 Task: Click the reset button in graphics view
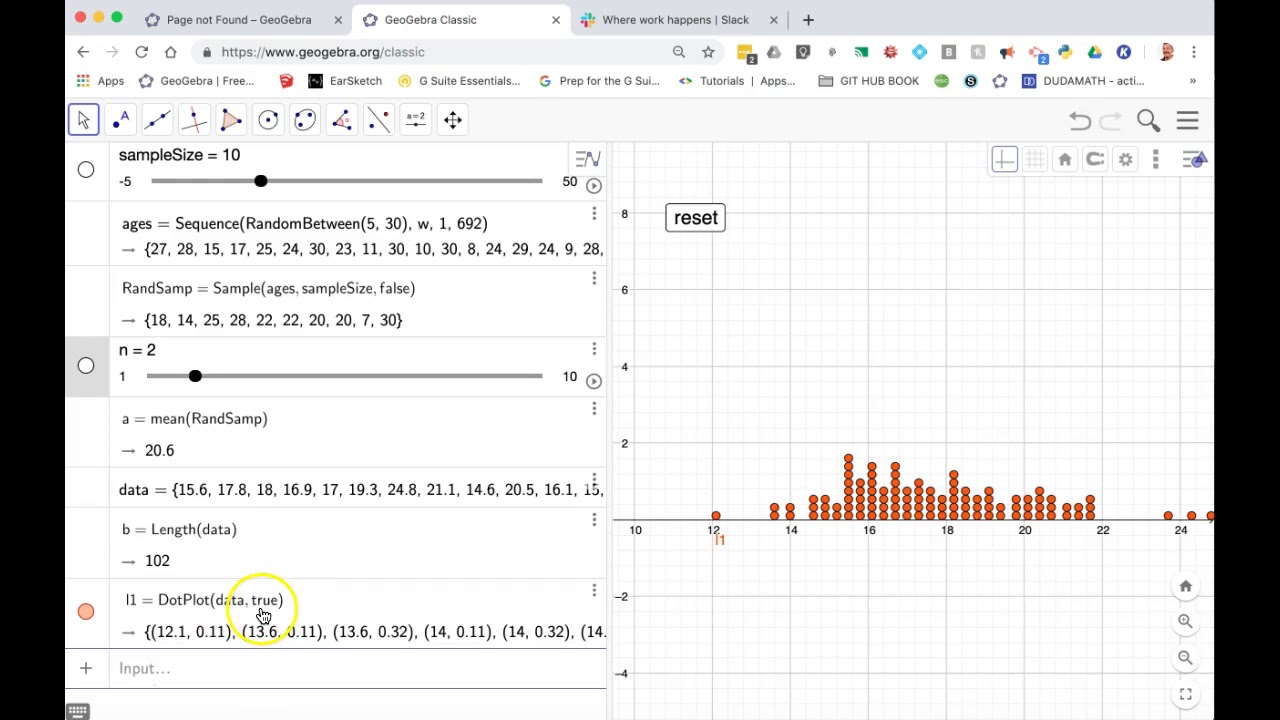[x=695, y=218]
